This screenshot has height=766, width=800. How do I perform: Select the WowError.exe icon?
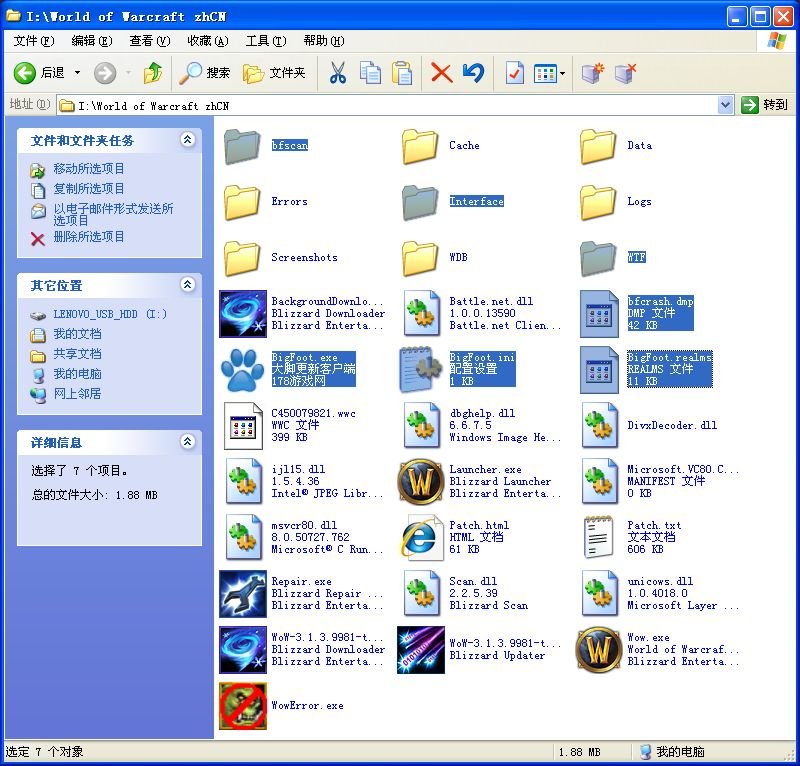tap(243, 706)
